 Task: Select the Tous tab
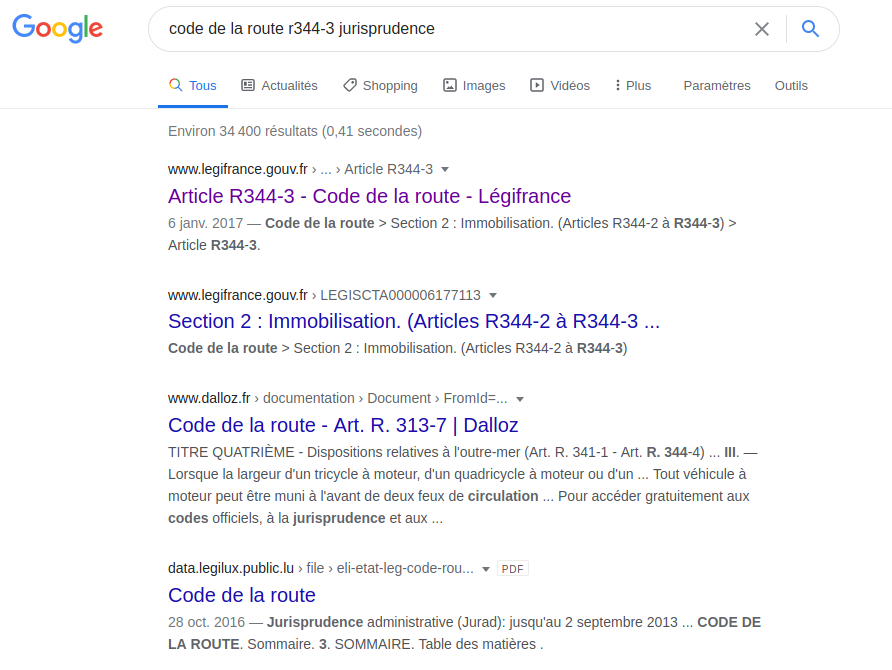click(x=193, y=85)
